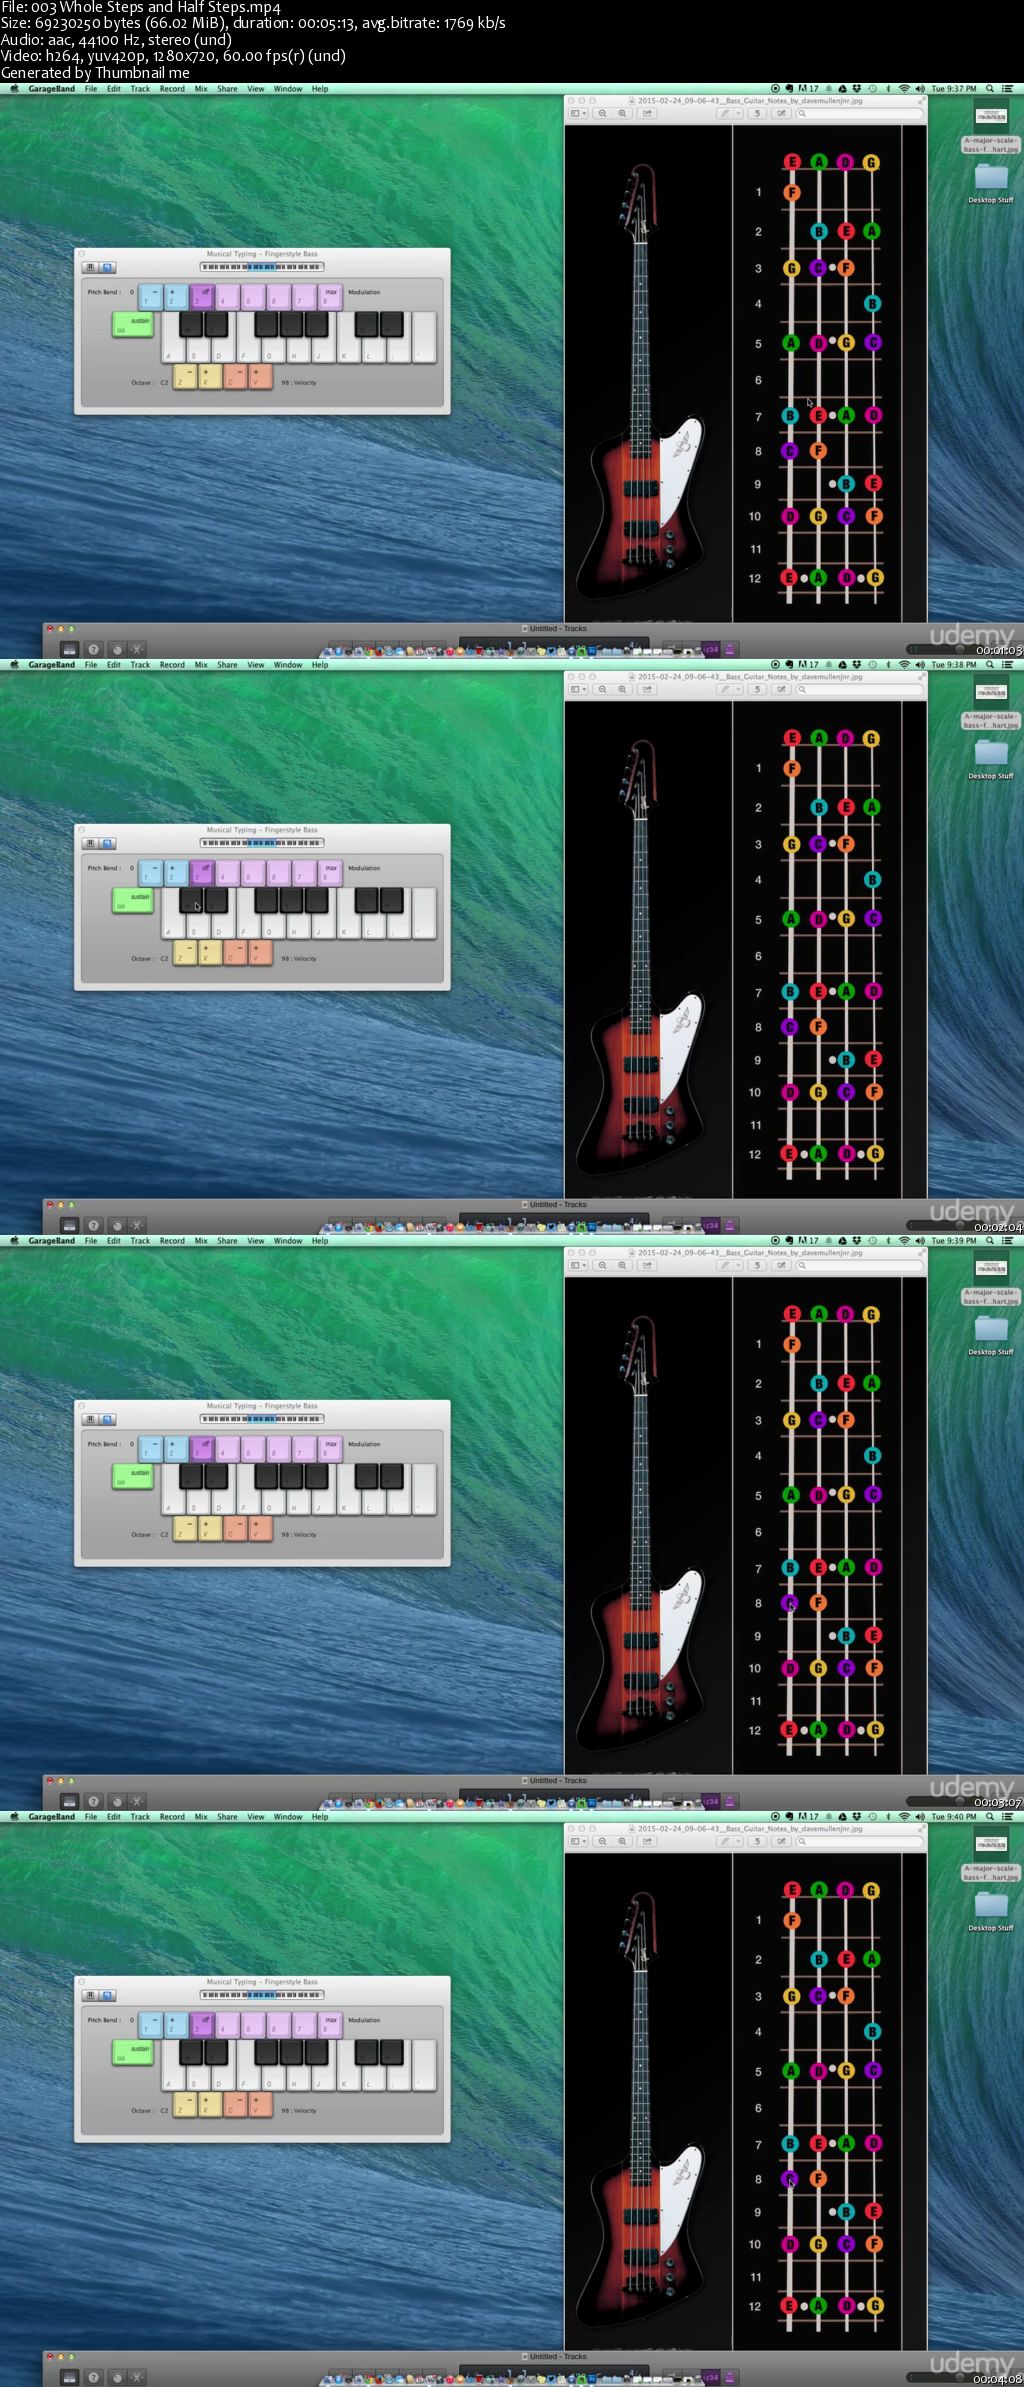This screenshot has height=2387, width=1024.
Task: 9:37 PM frame: click Preview's search field
Action: pos(860,113)
